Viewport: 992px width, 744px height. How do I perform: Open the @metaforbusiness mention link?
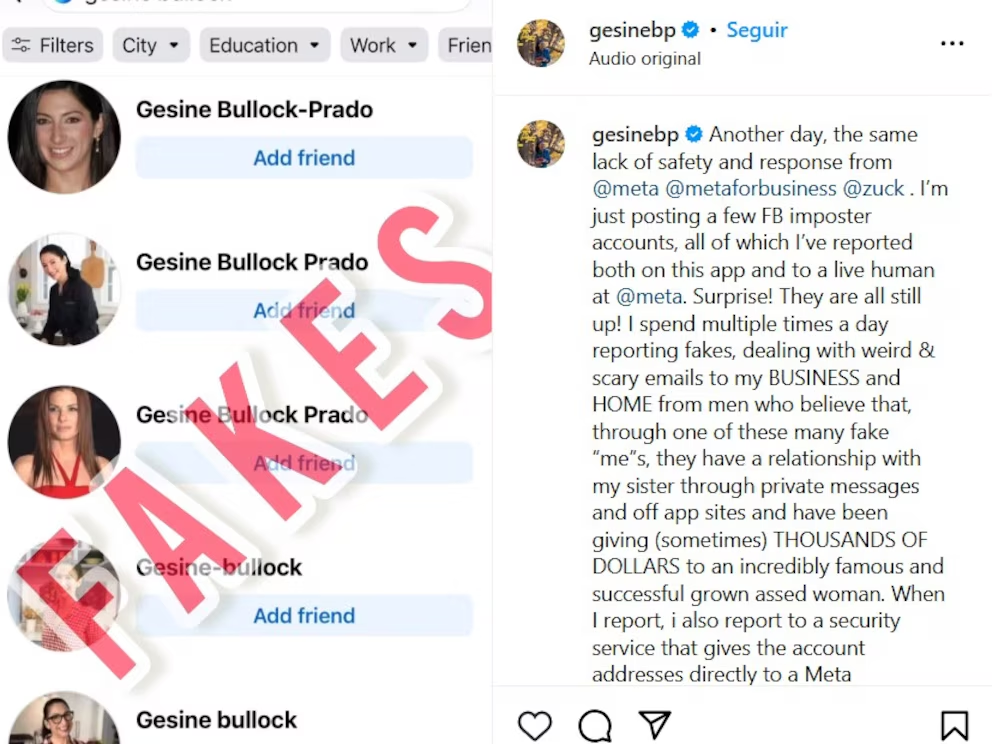750,188
